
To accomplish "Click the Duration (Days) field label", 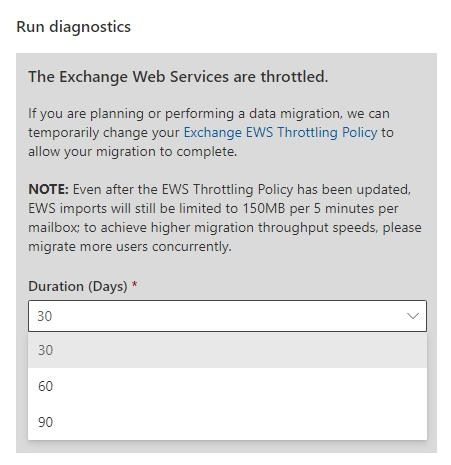I will click(78, 286).
